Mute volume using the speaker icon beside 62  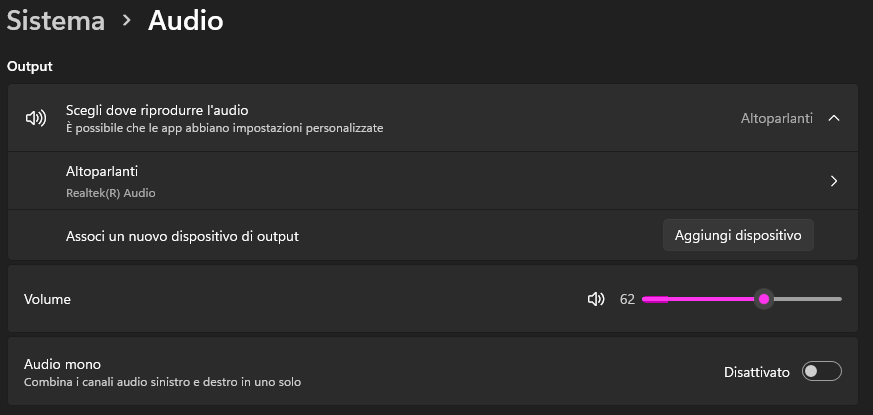point(596,299)
